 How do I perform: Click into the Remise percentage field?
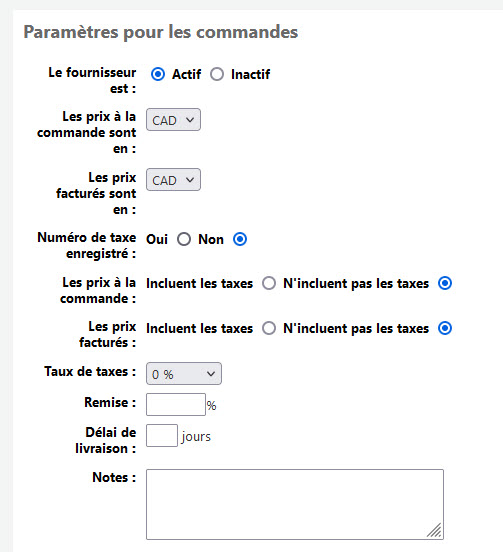tap(176, 404)
